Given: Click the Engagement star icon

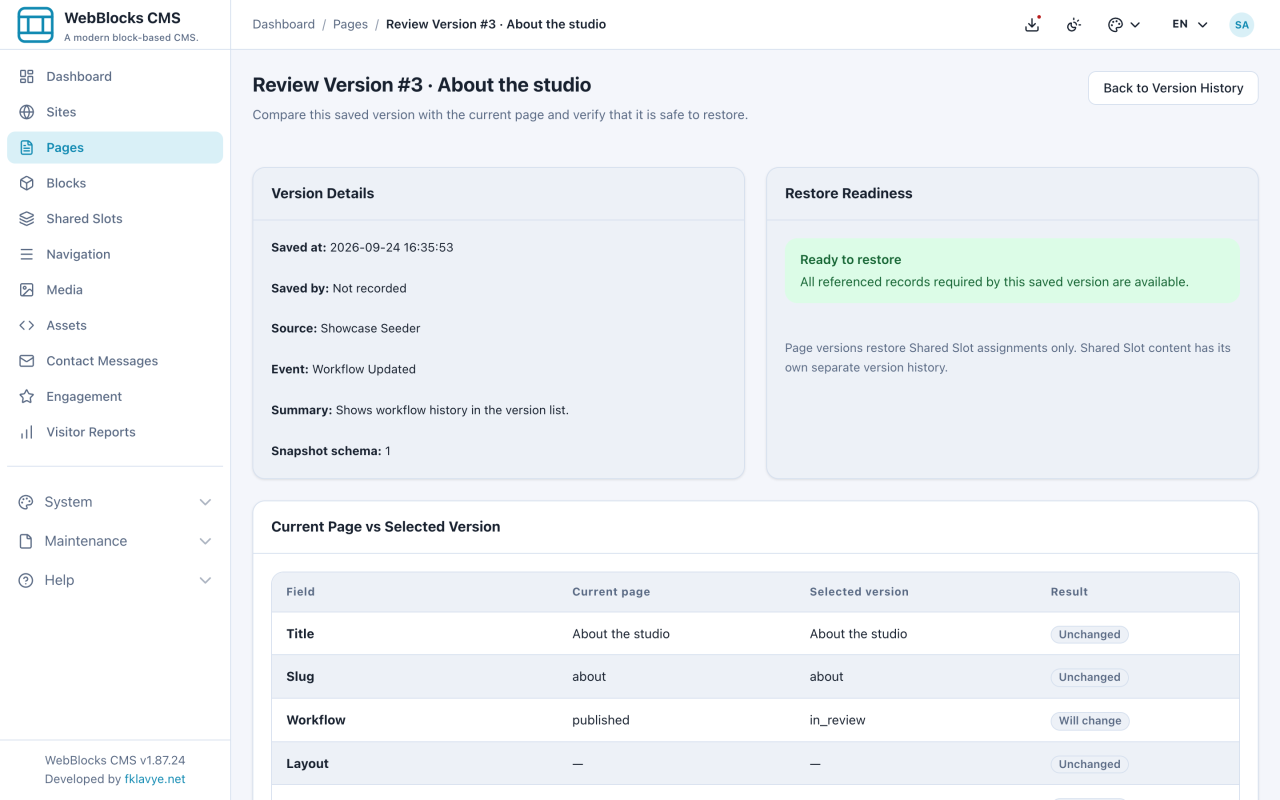Looking at the screenshot, I should 27,396.
